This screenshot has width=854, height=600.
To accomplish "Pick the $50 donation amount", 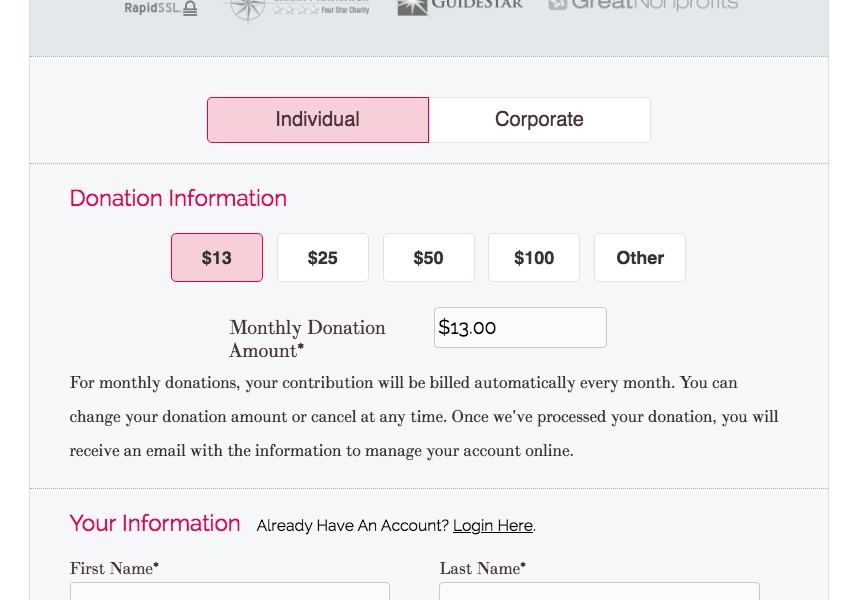I will tap(428, 258).
